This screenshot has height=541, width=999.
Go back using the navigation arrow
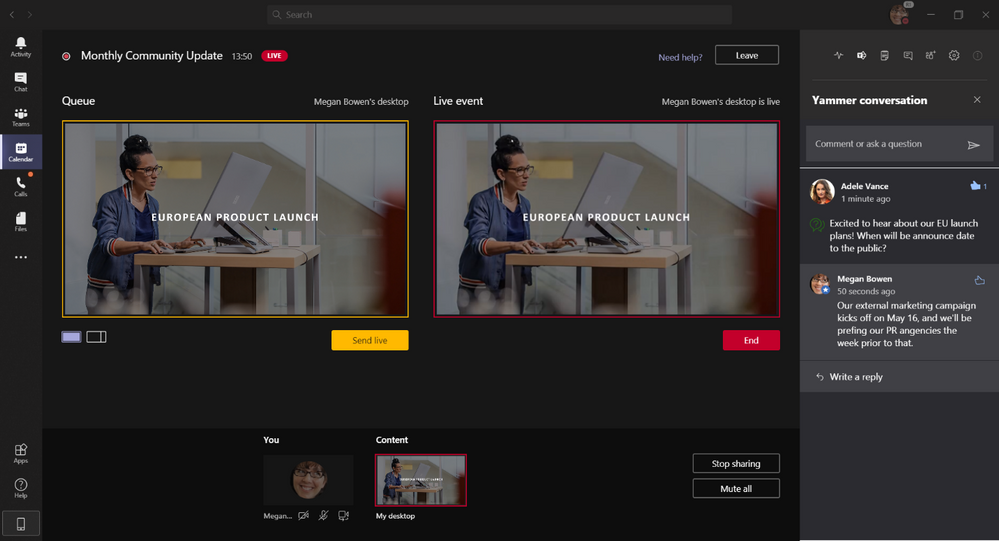pos(11,14)
